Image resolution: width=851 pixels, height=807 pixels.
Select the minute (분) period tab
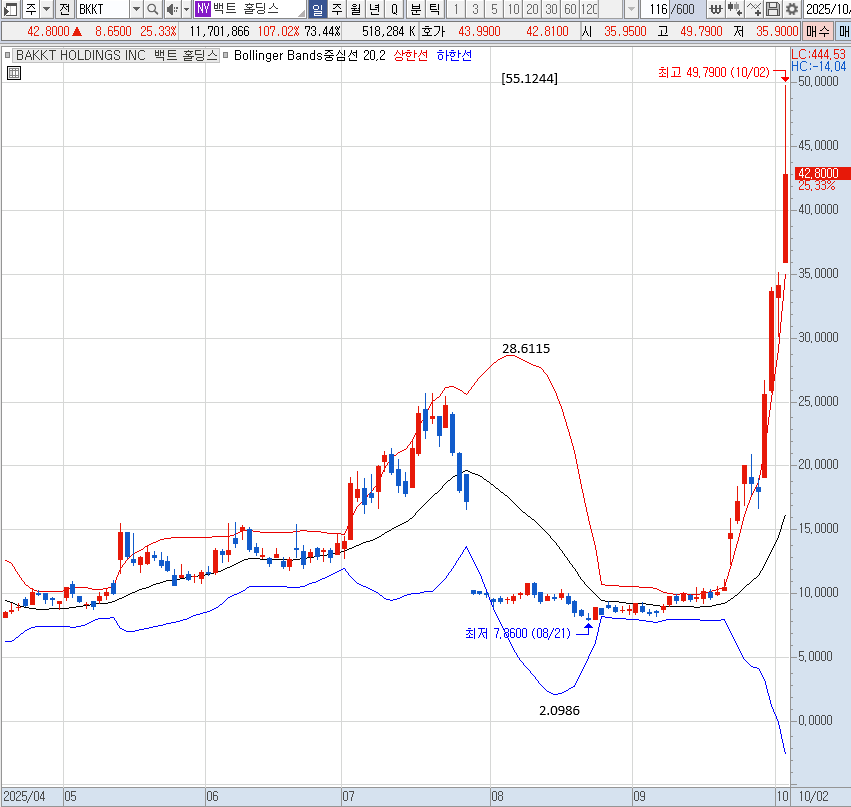(x=415, y=9)
